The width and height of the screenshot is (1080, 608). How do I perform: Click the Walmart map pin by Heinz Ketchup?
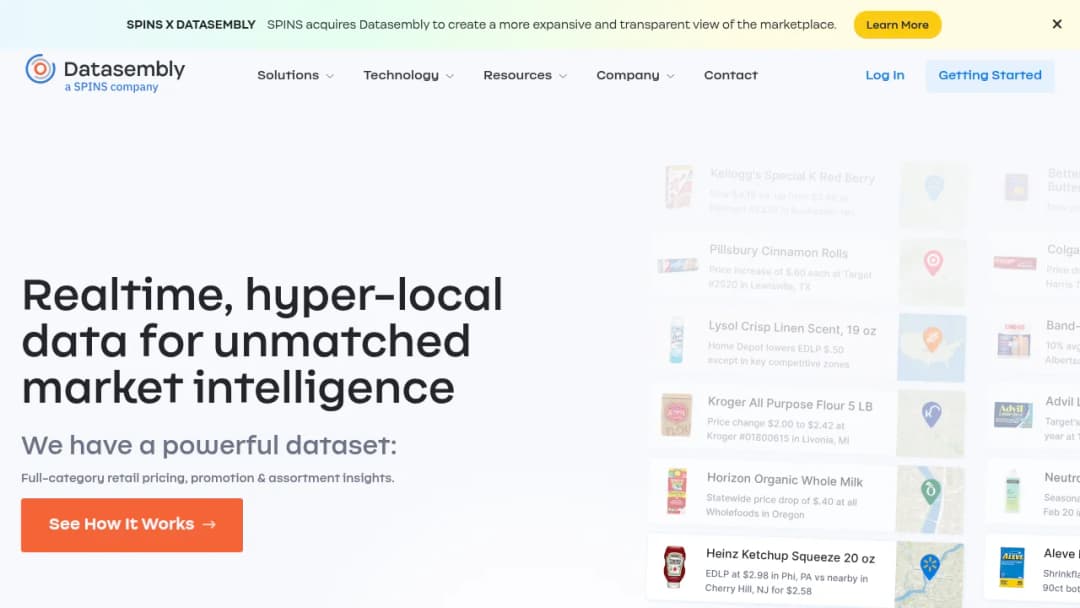(x=930, y=567)
